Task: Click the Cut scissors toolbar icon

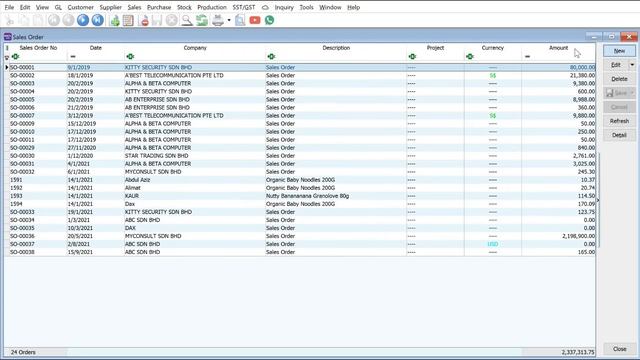Action: coord(9,20)
